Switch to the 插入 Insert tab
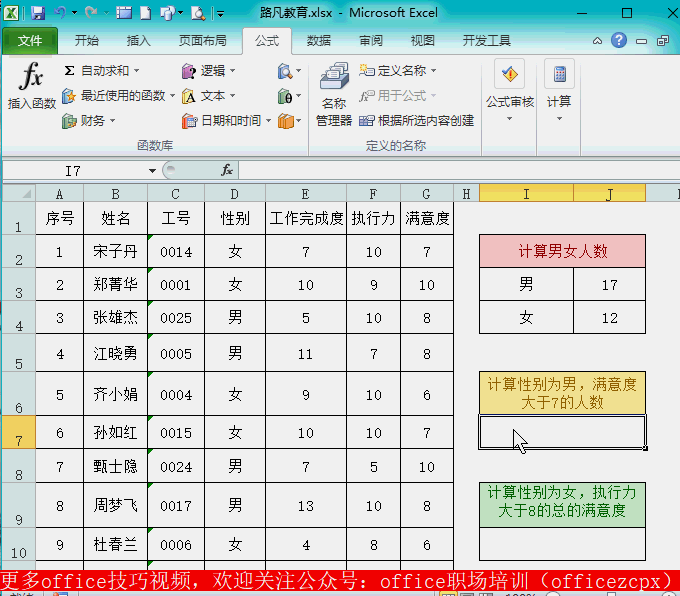The width and height of the screenshot is (680, 596). (138, 41)
